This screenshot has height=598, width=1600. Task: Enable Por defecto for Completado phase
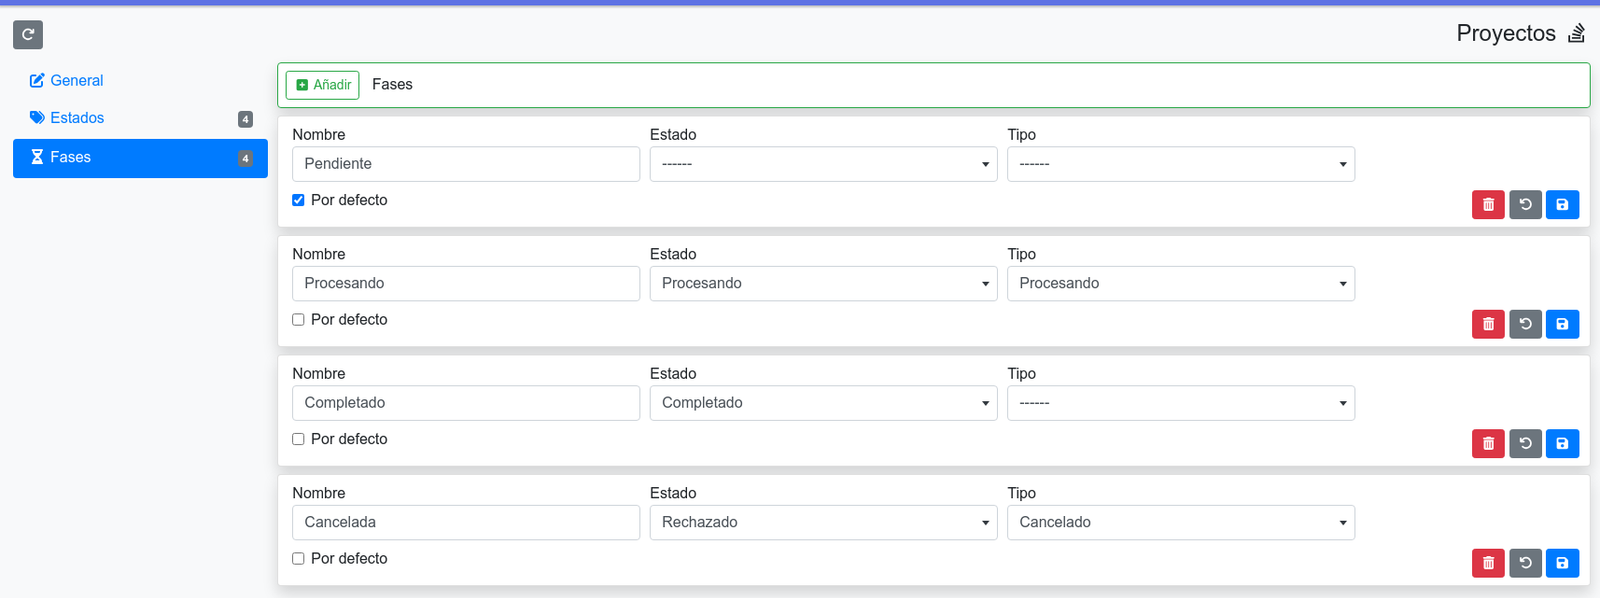coord(298,439)
